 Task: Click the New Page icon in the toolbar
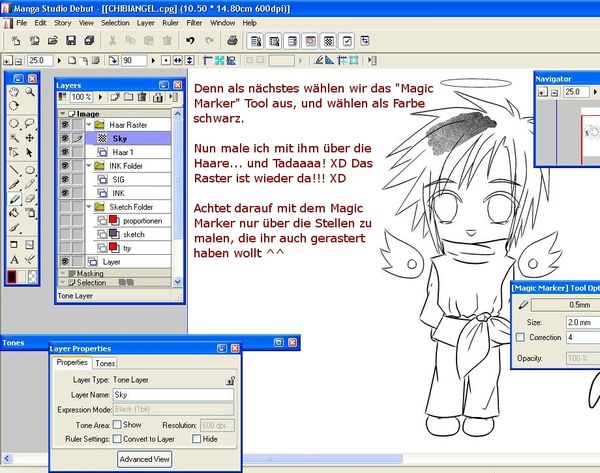[16, 41]
